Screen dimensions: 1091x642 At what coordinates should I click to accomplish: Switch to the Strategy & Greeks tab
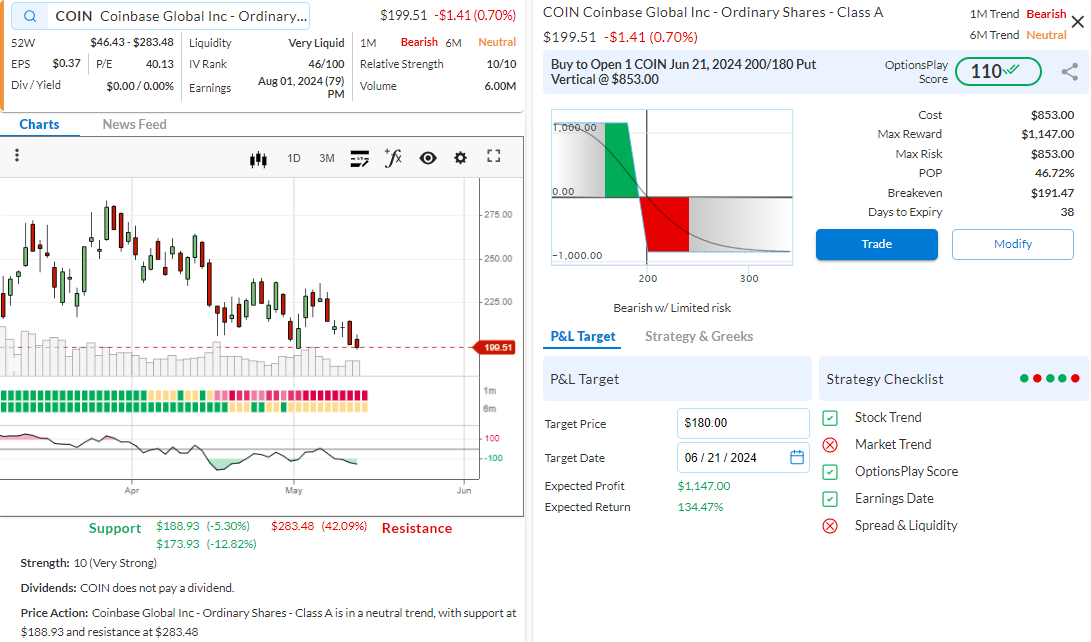(699, 337)
